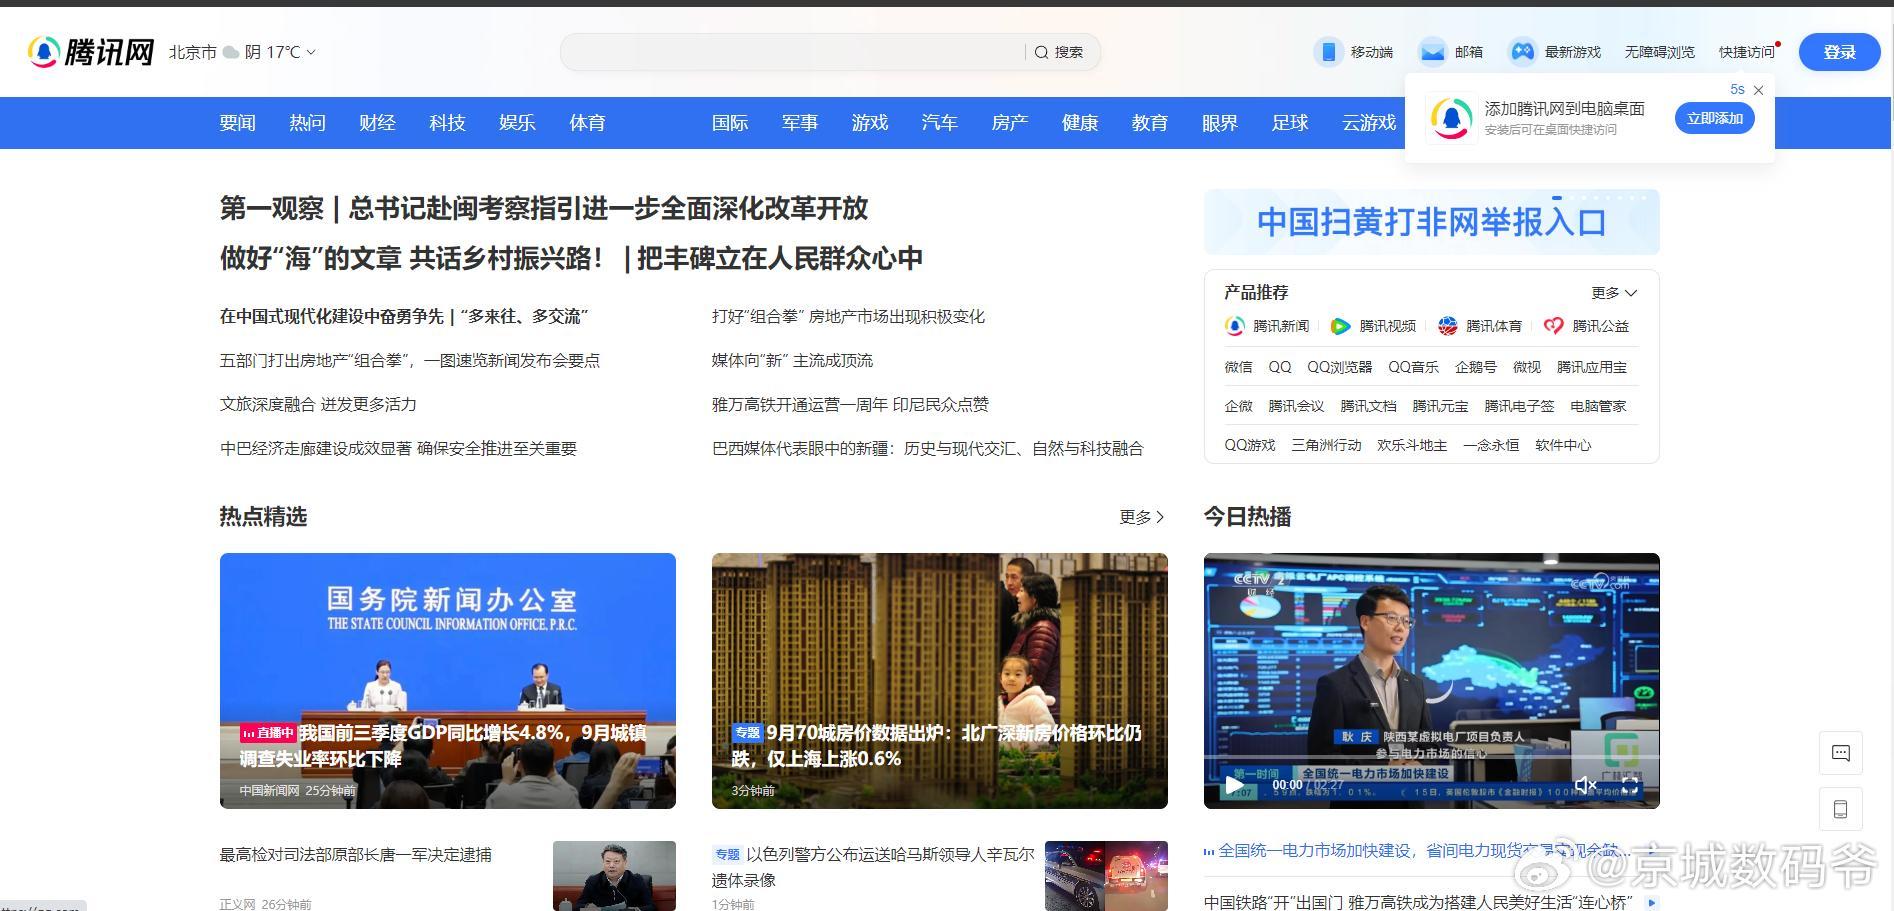The height and width of the screenshot is (911, 1894).
Task: Open the 三角洲行动 game link
Action: [1326, 445]
